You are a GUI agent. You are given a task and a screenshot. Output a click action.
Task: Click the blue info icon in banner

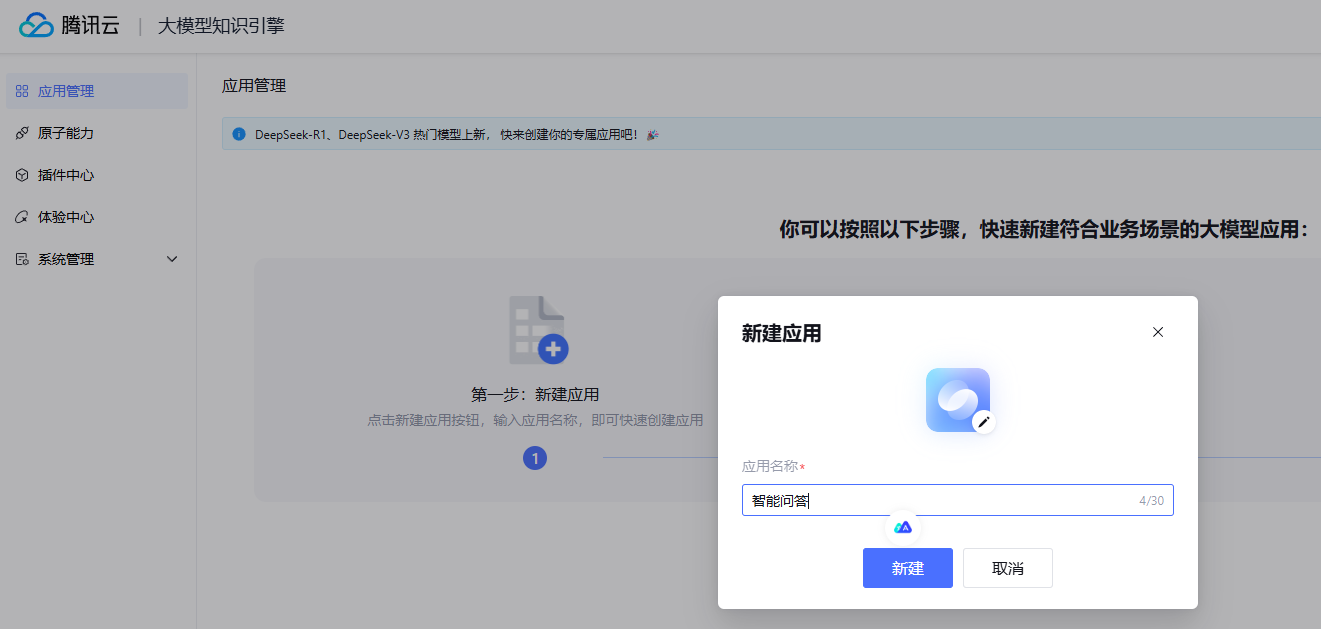click(238, 134)
